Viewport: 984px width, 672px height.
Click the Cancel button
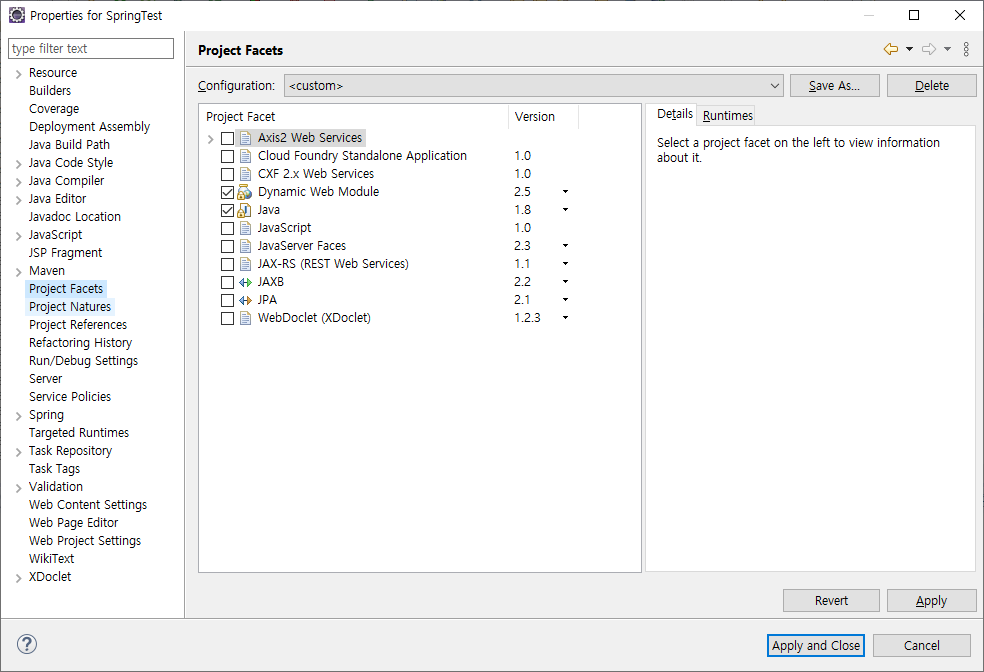coord(921,645)
